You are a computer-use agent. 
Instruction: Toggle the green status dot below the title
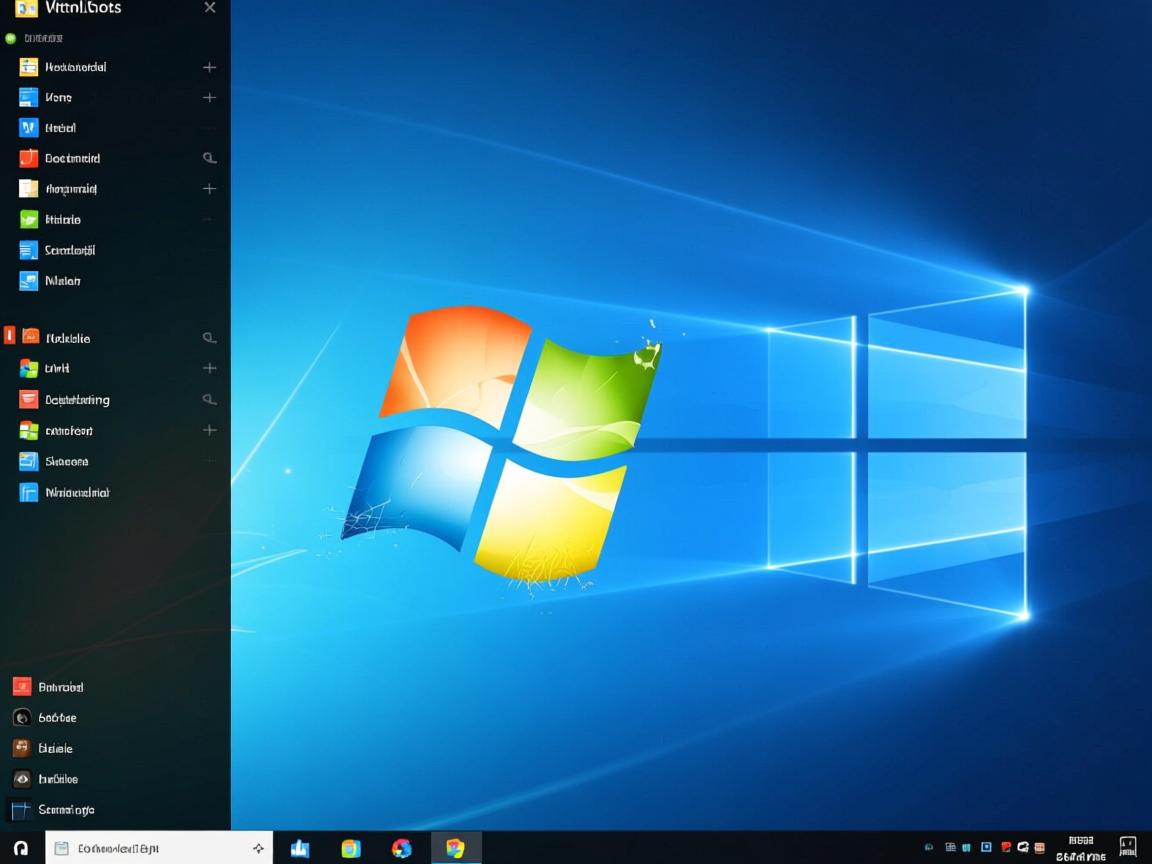[8, 38]
